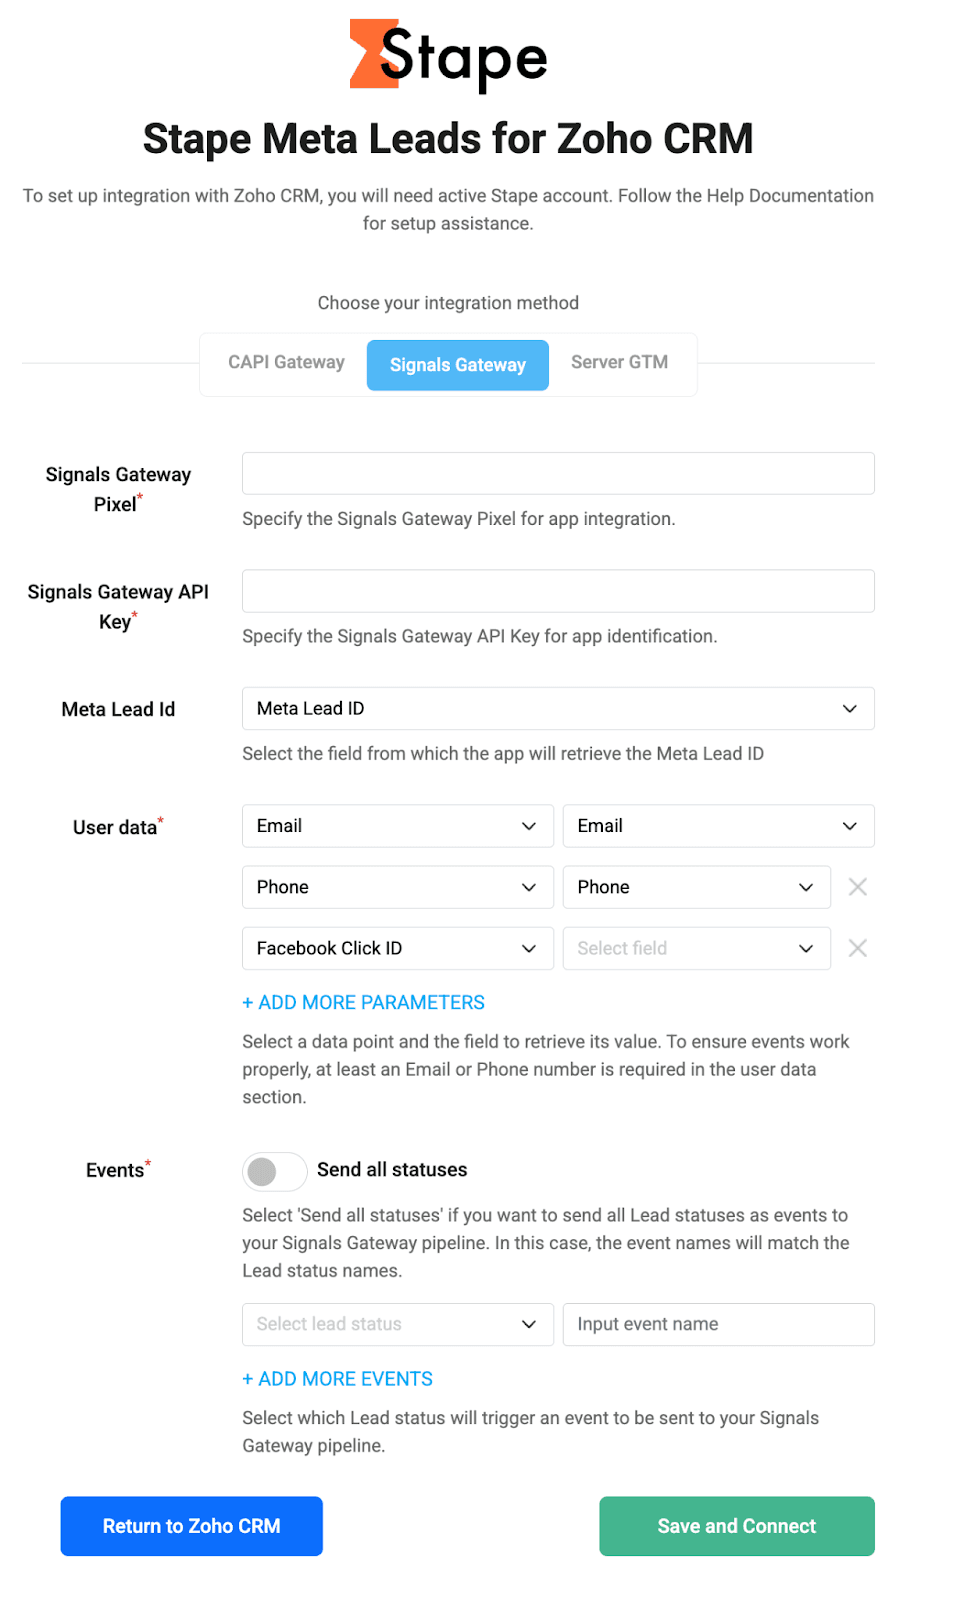The image size is (971, 1600).
Task: Open the Select lead status dropdown
Action: 398,1324
